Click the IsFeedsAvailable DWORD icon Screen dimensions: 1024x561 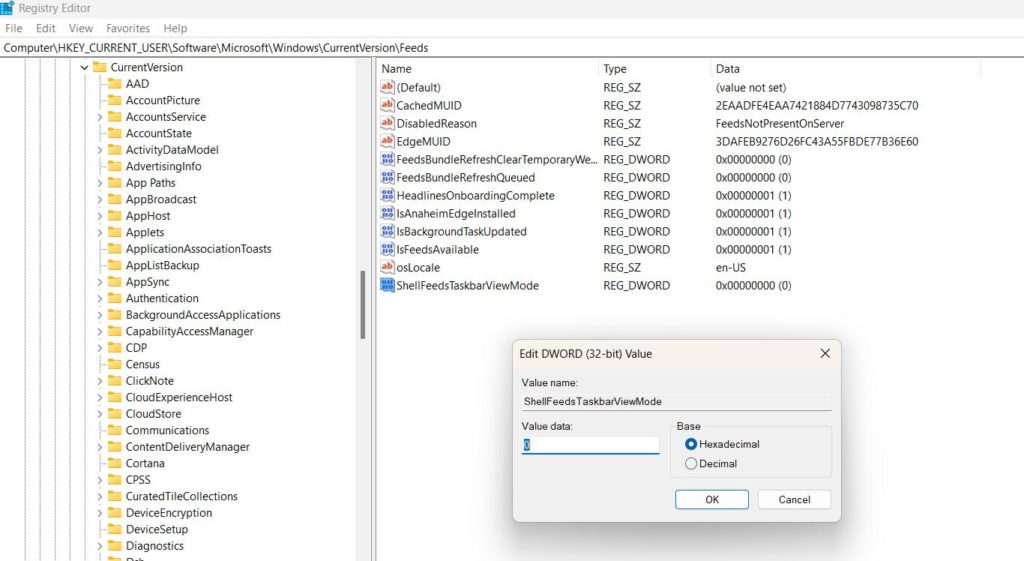[x=388, y=250]
